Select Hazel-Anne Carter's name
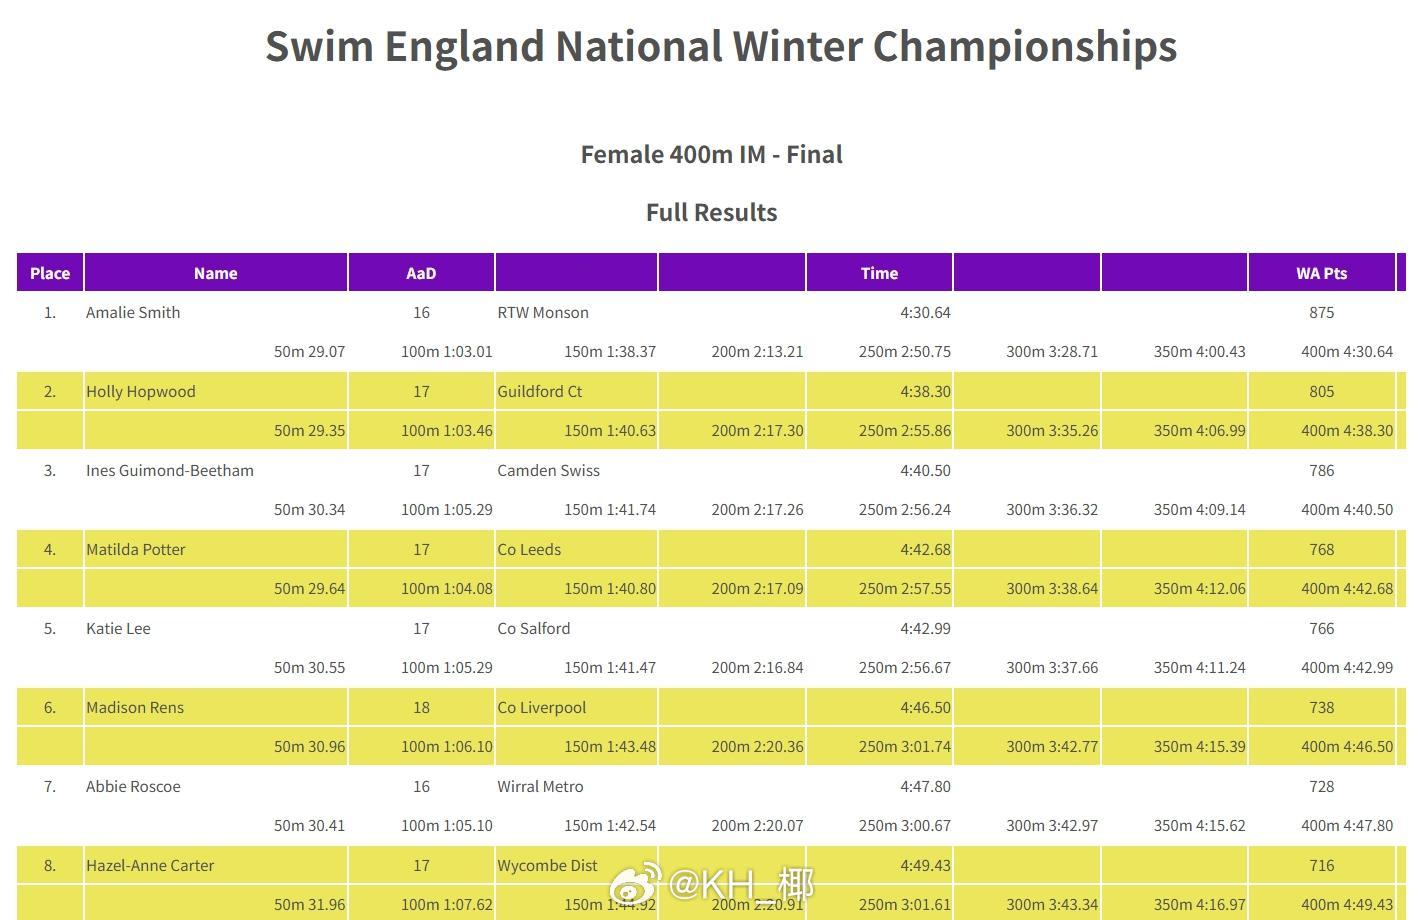The width and height of the screenshot is (1425, 920). point(150,865)
